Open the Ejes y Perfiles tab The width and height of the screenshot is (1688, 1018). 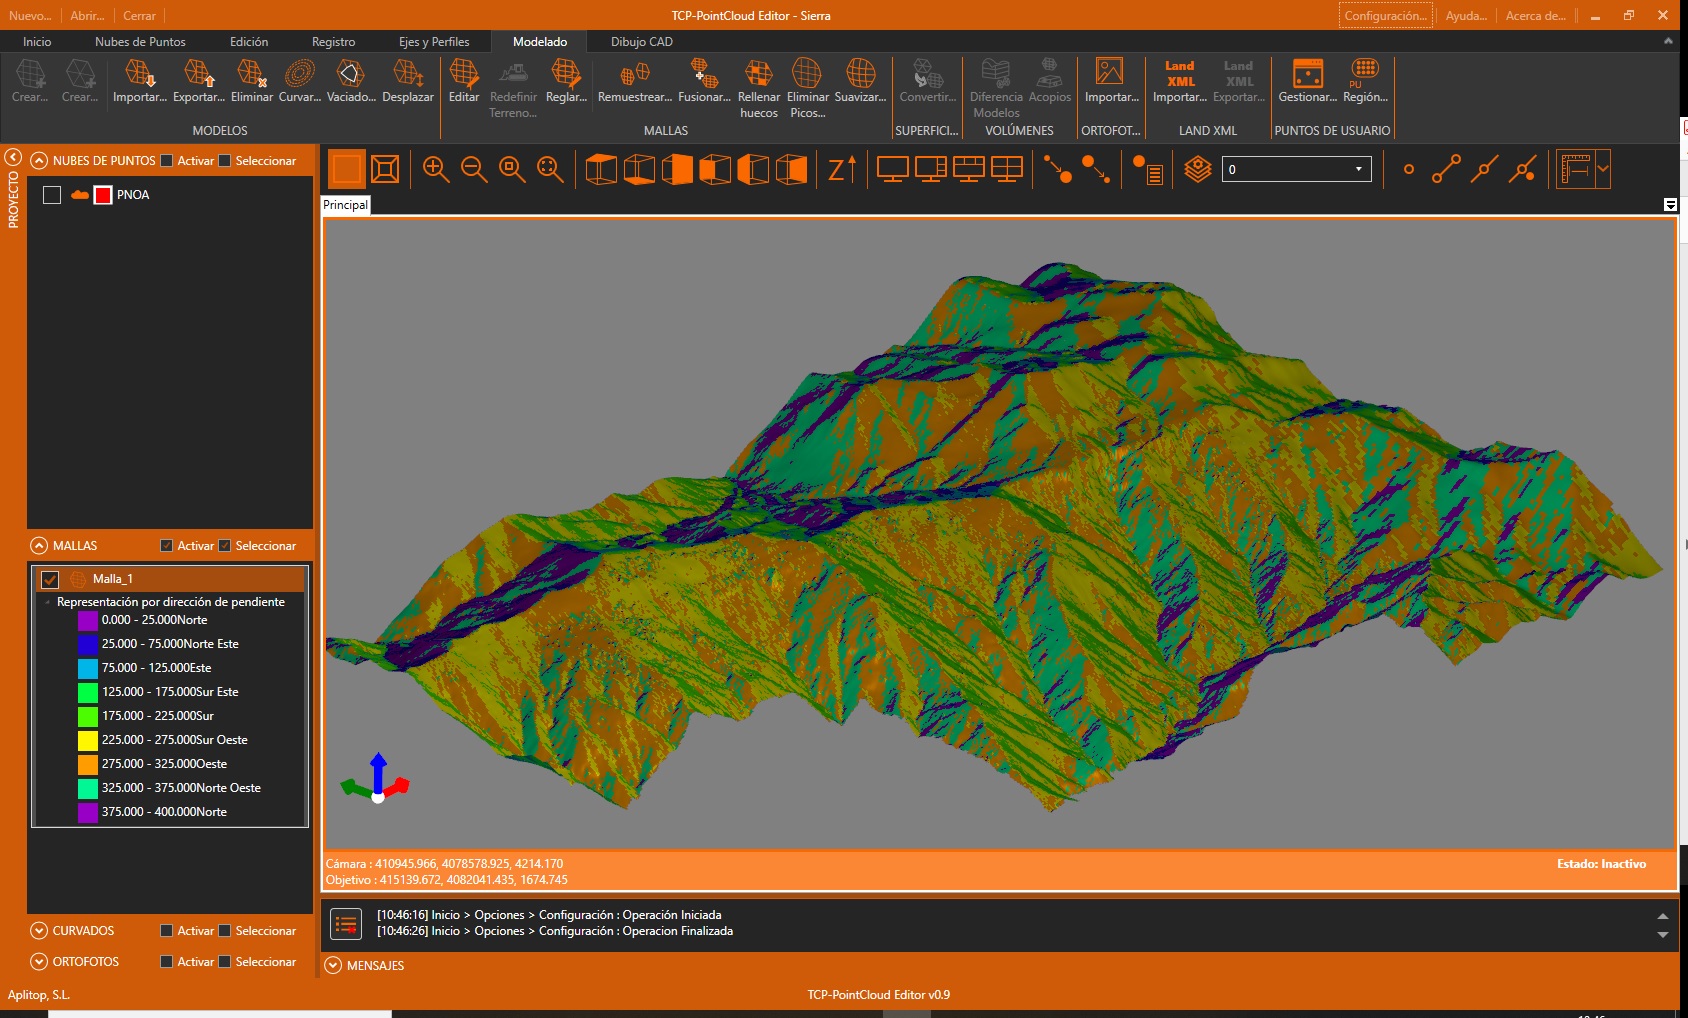[x=434, y=42]
